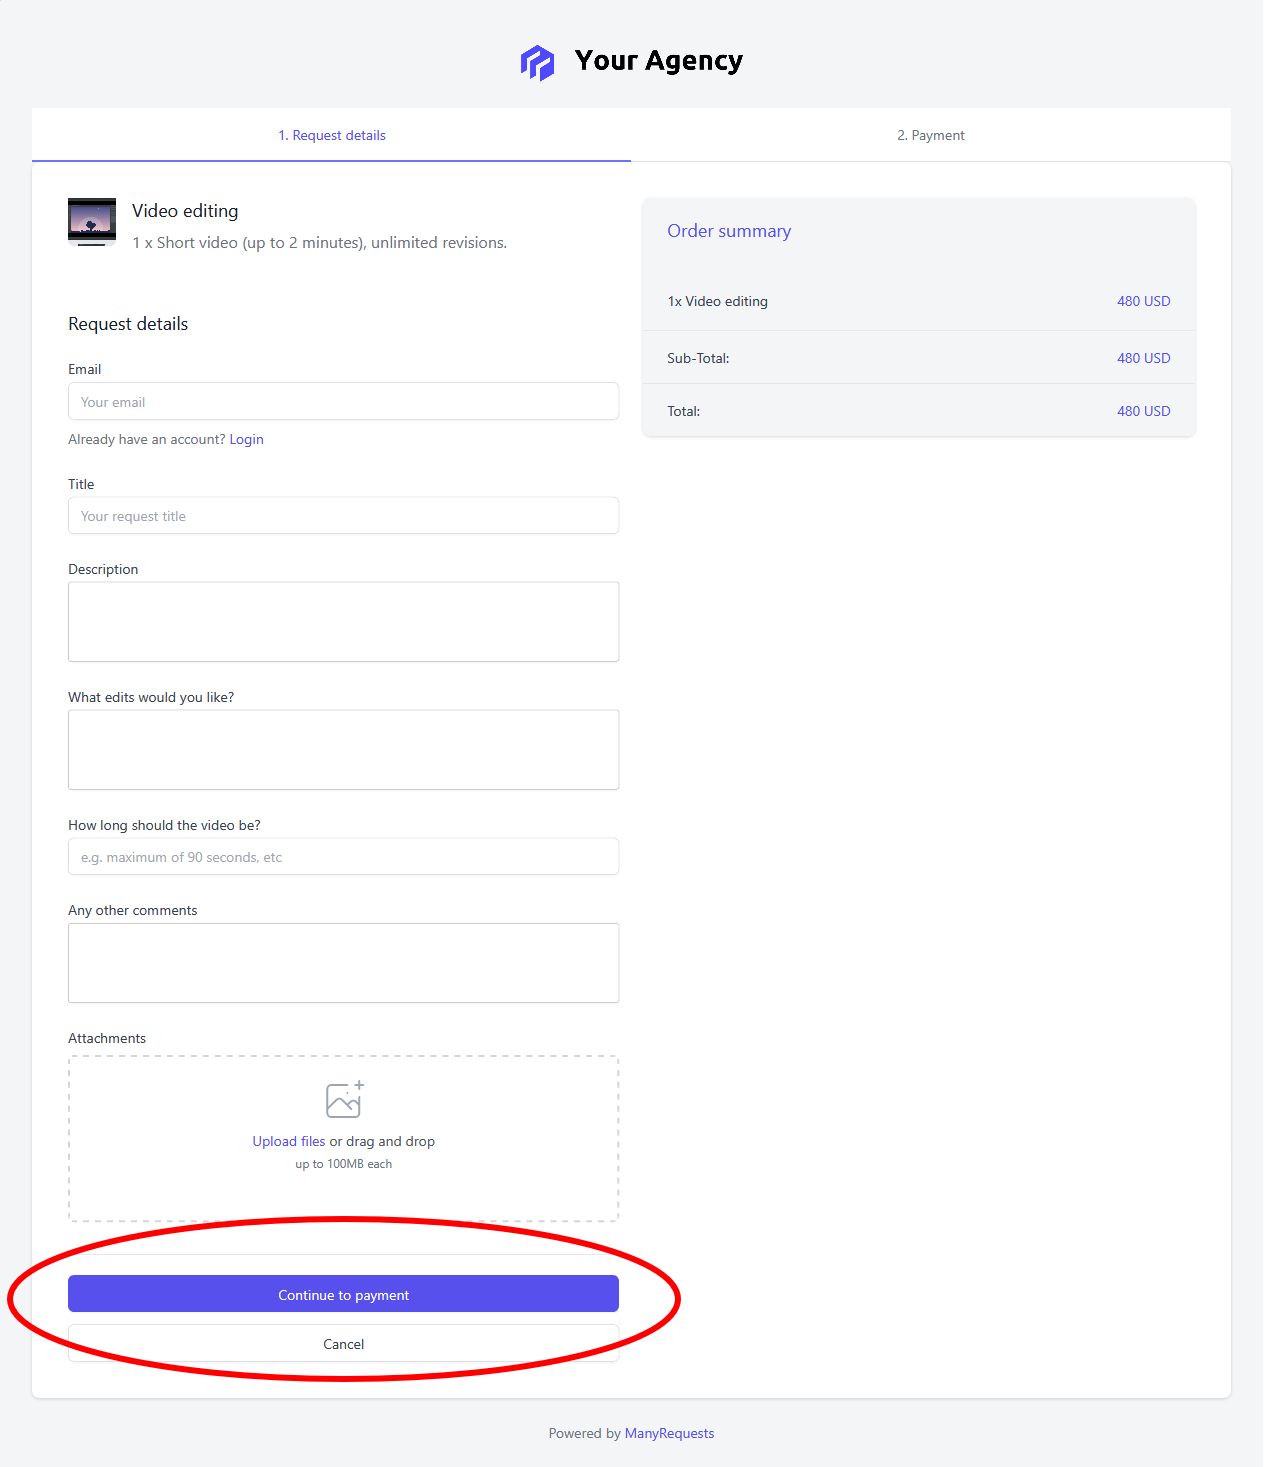The width and height of the screenshot is (1280, 1467).
Task: Focus the Your request title field
Action: (344, 516)
